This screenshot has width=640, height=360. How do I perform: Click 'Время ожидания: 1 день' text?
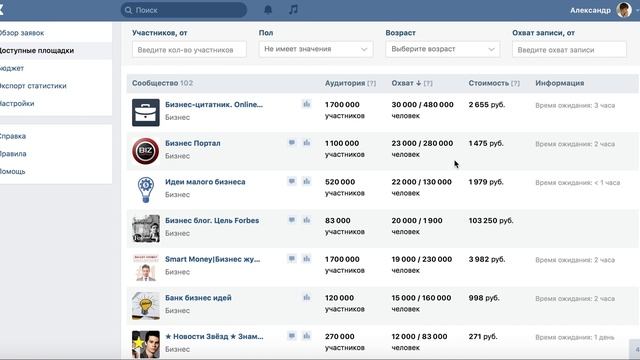(575, 337)
